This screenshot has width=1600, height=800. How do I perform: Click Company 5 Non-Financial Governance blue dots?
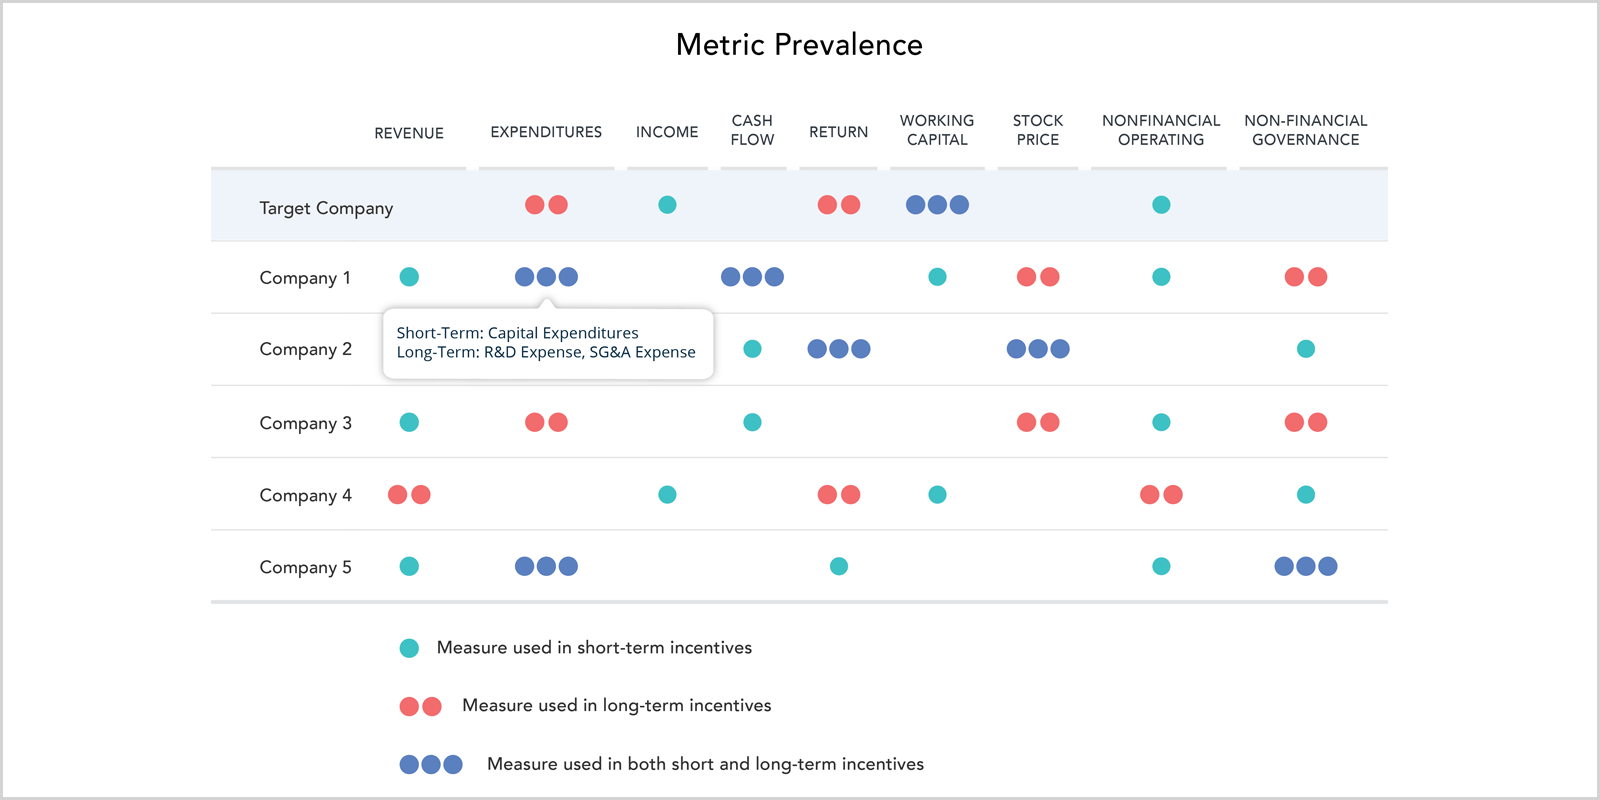tap(1306, 566)
